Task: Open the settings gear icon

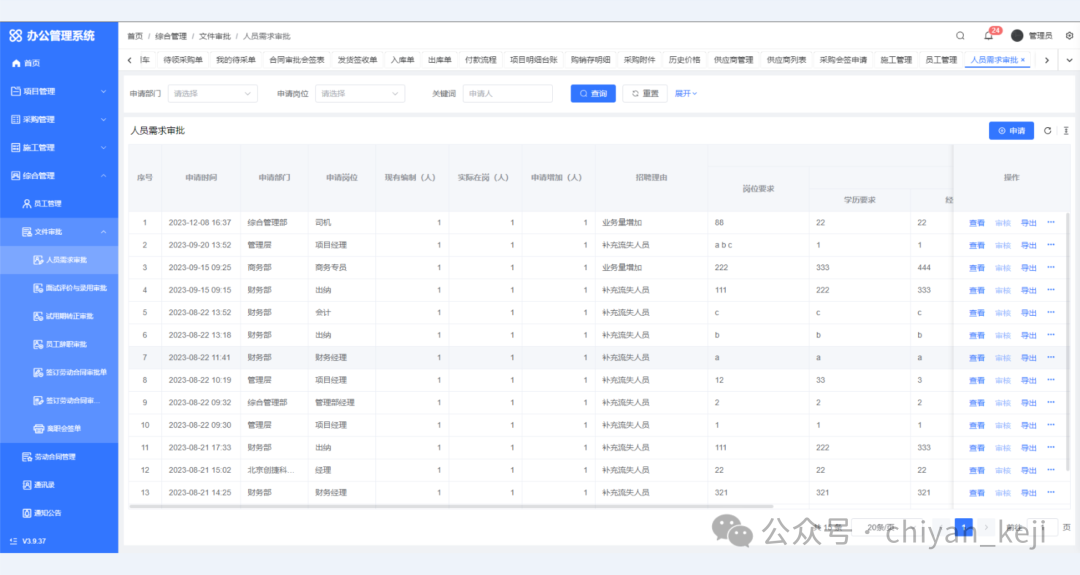Action: pos(1069,35)
